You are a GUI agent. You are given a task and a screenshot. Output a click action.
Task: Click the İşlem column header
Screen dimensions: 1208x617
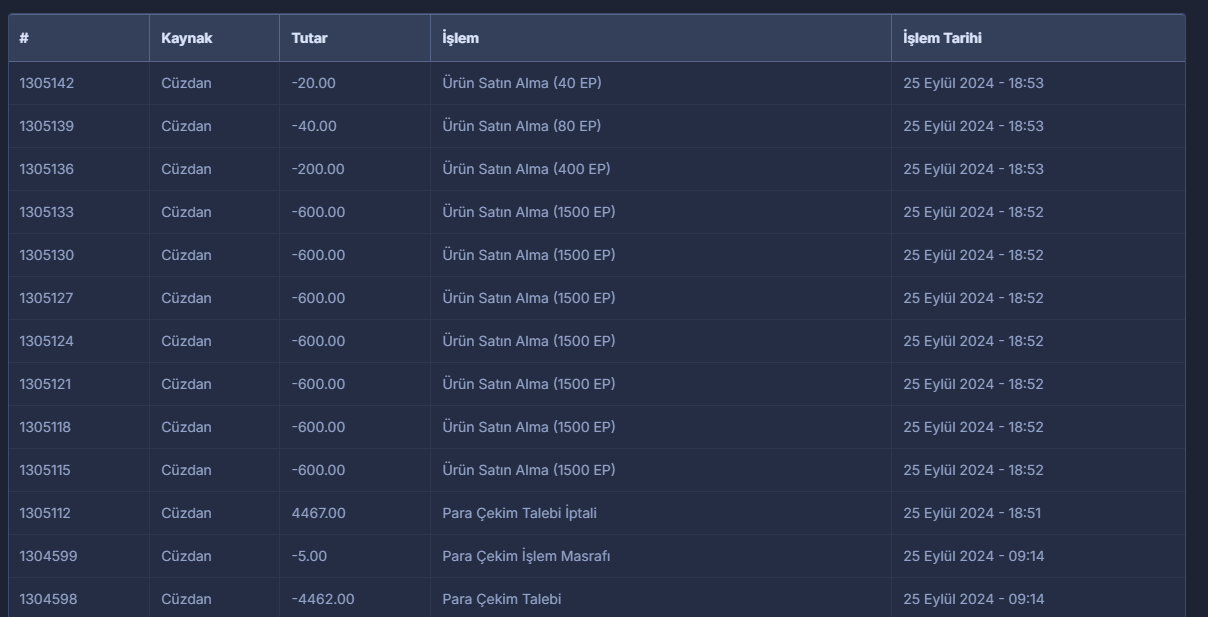click(461, 38)
